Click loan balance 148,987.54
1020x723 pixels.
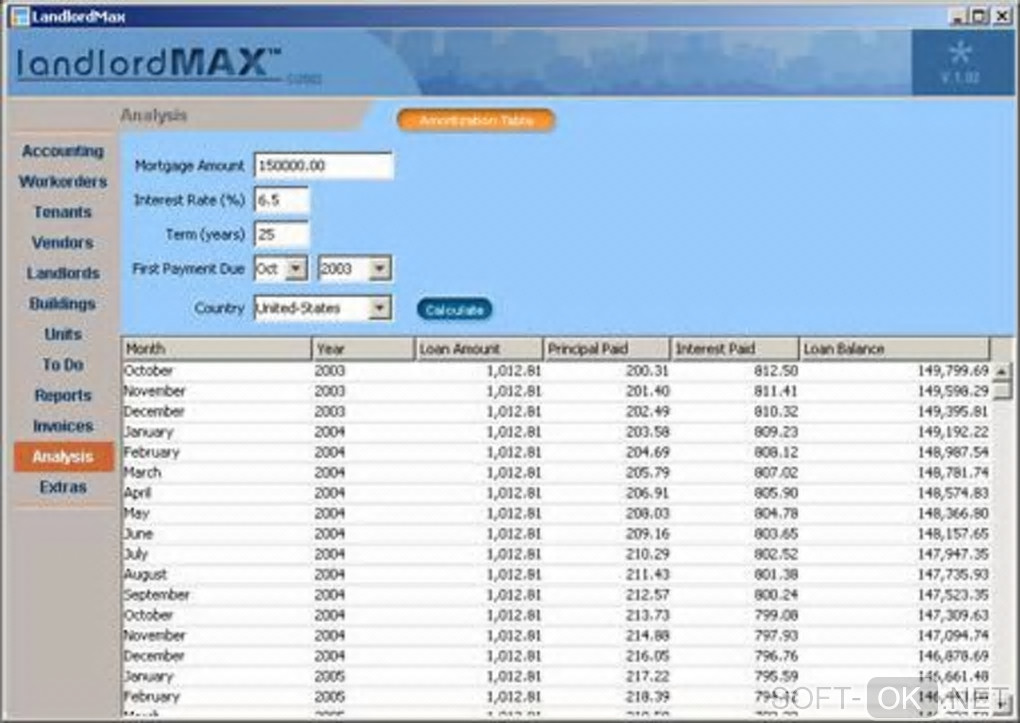(953, 452)
